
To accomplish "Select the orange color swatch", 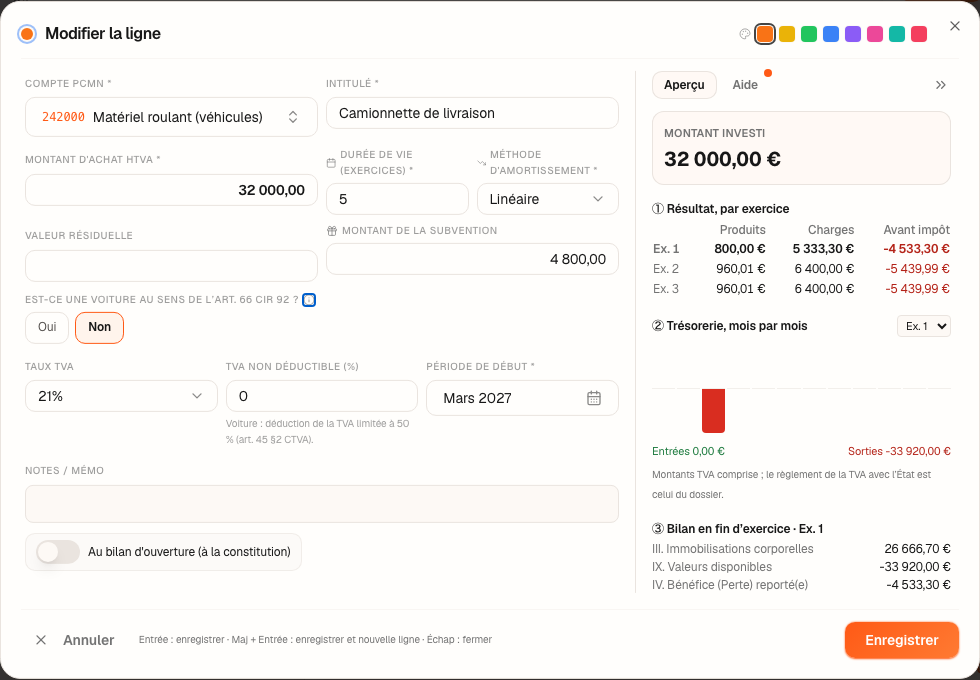I will [x=765, y=34].
